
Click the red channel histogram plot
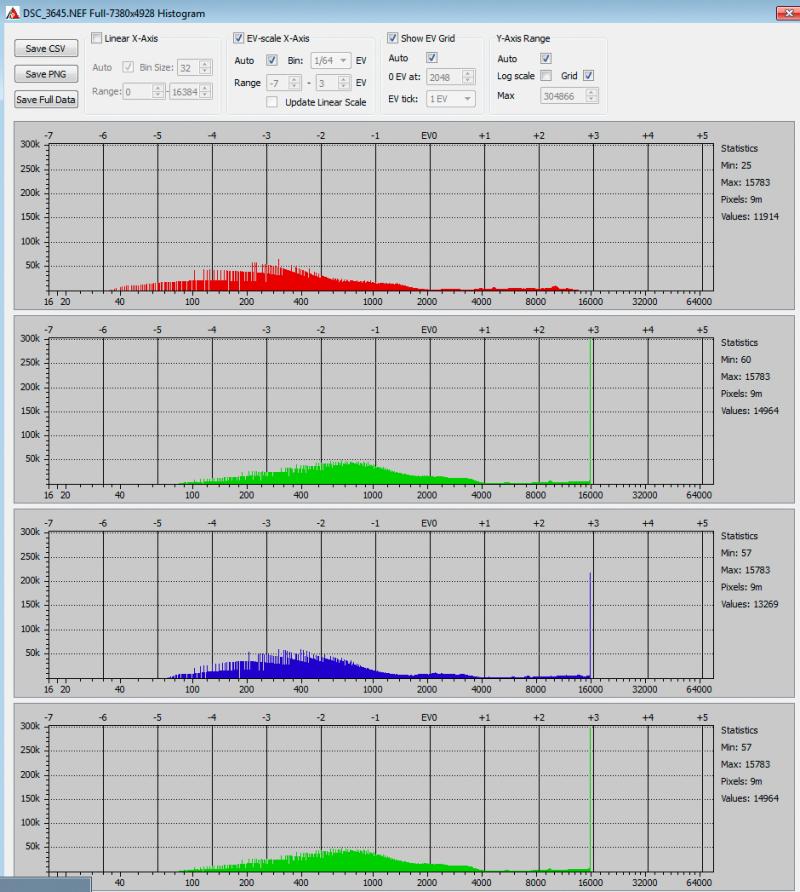(381, 218)
